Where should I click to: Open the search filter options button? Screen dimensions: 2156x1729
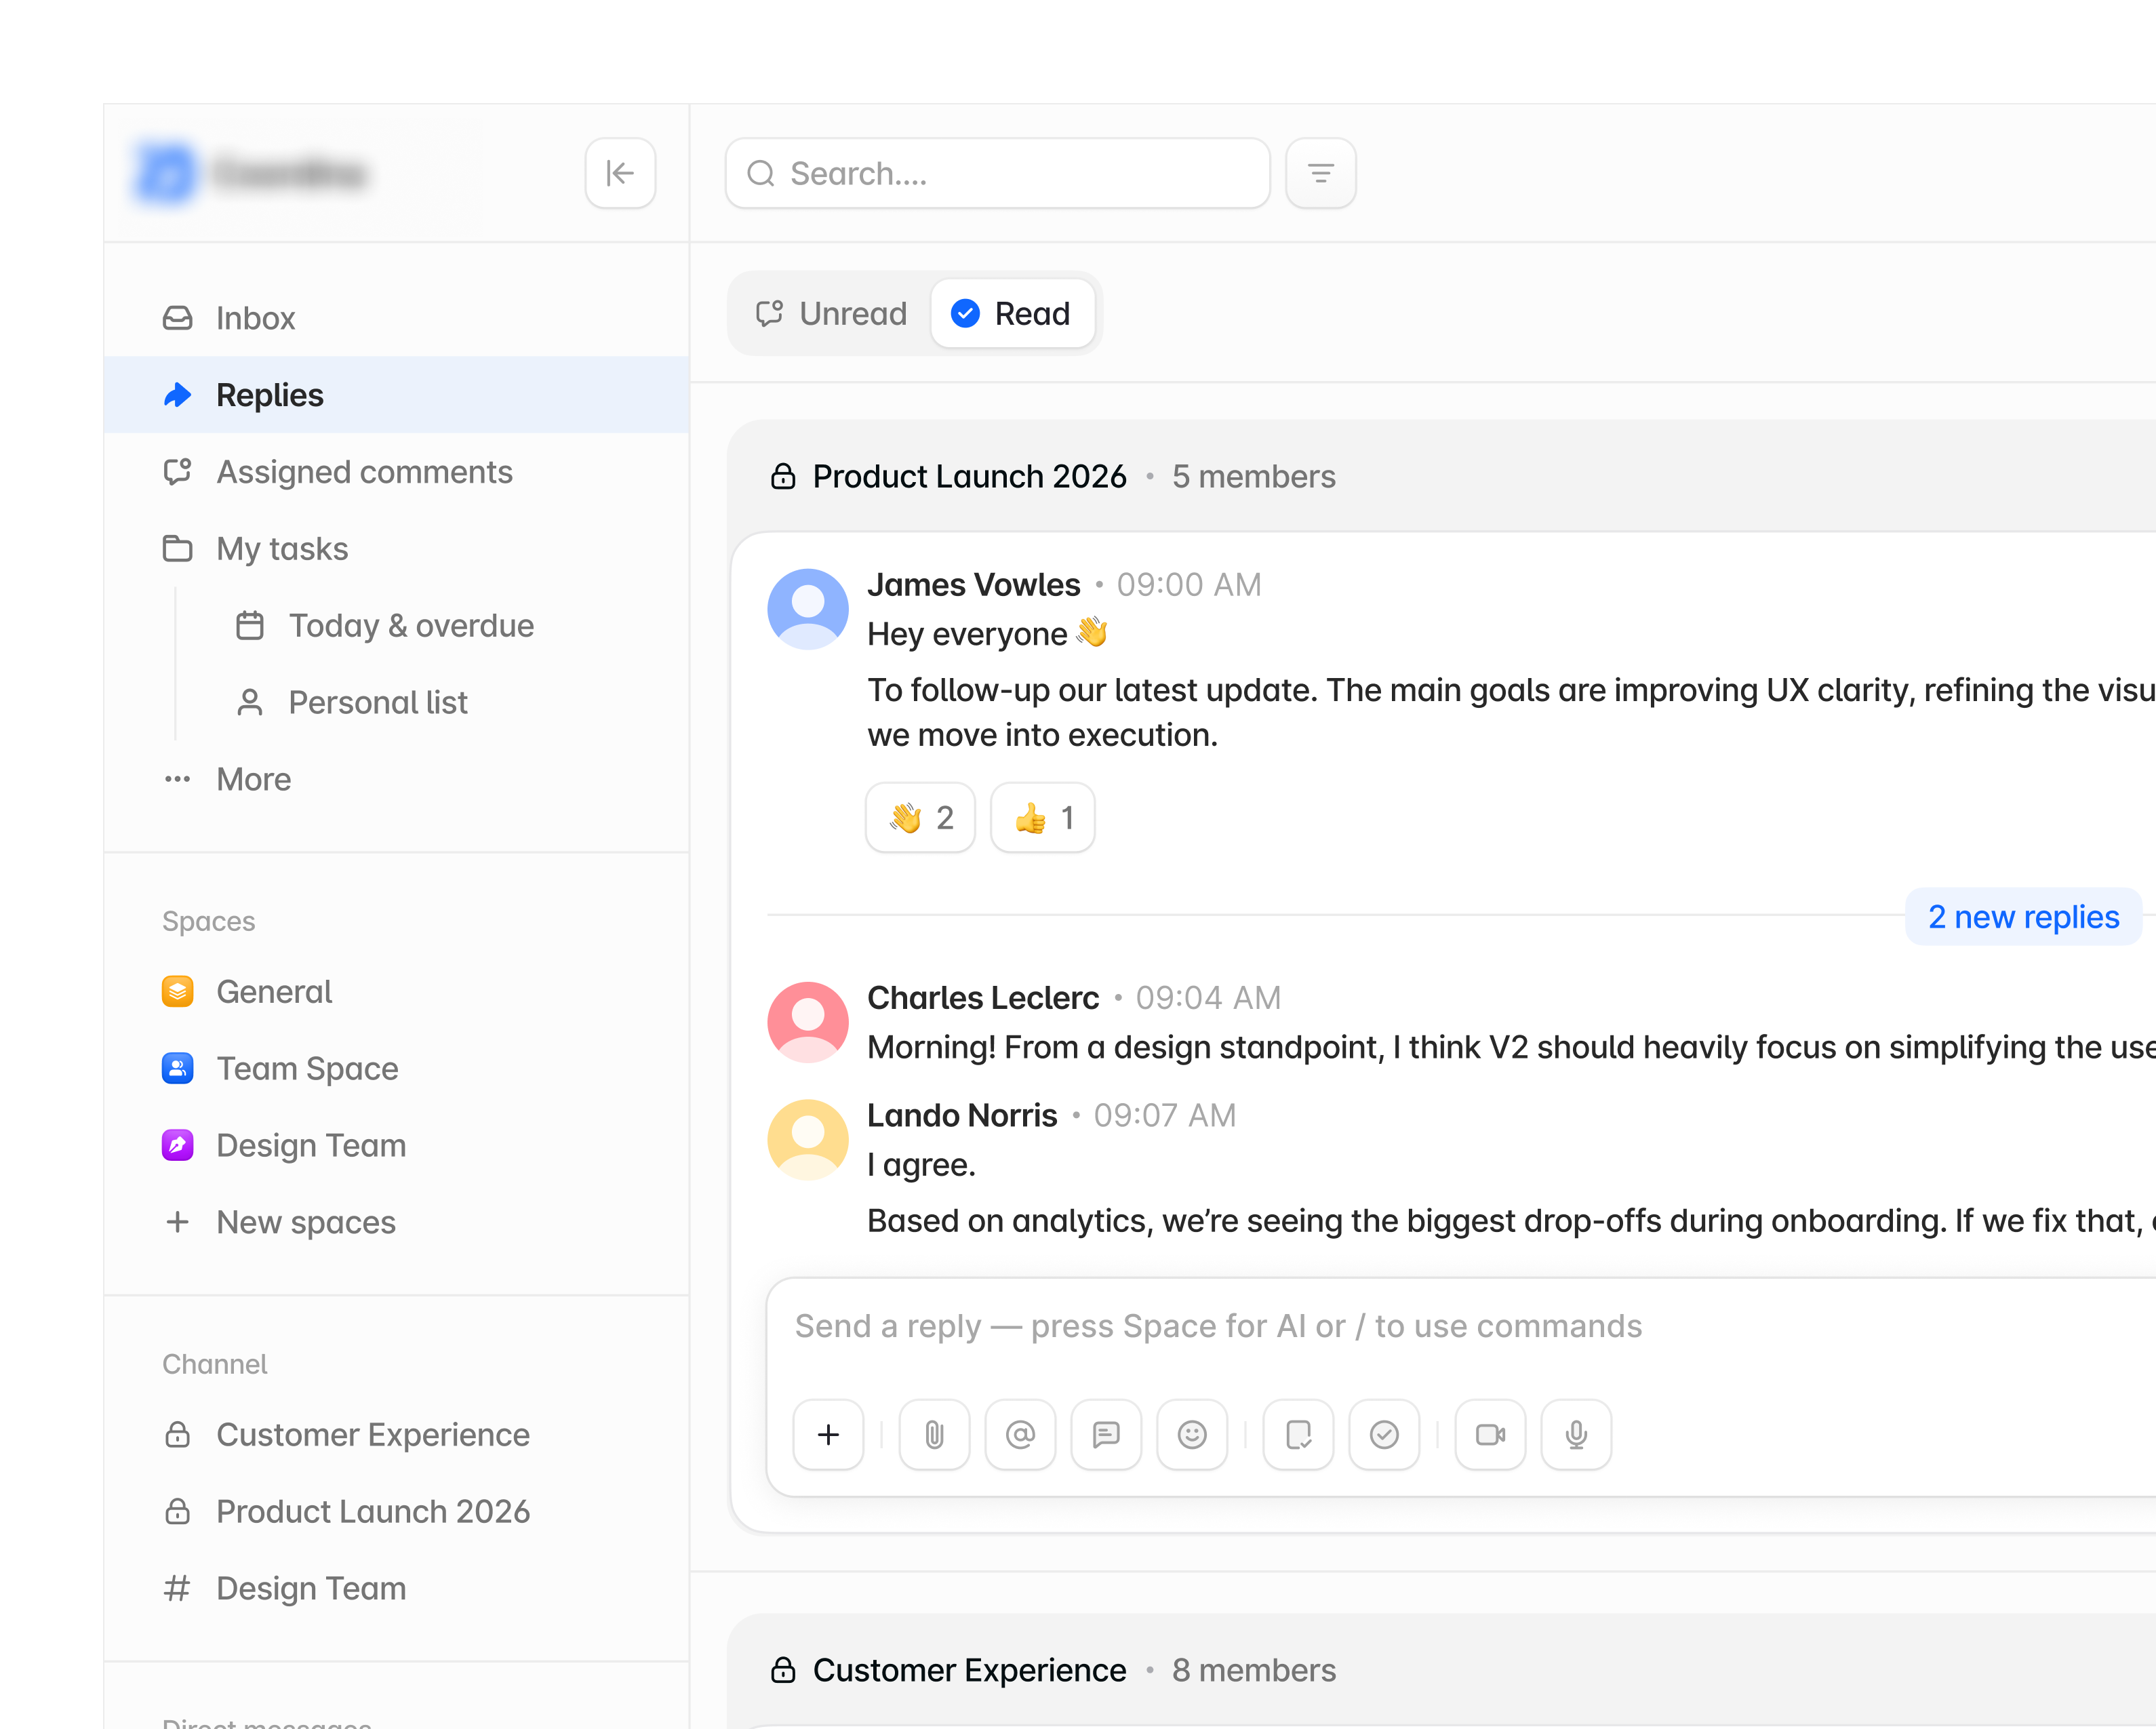tap(1320, 173)
